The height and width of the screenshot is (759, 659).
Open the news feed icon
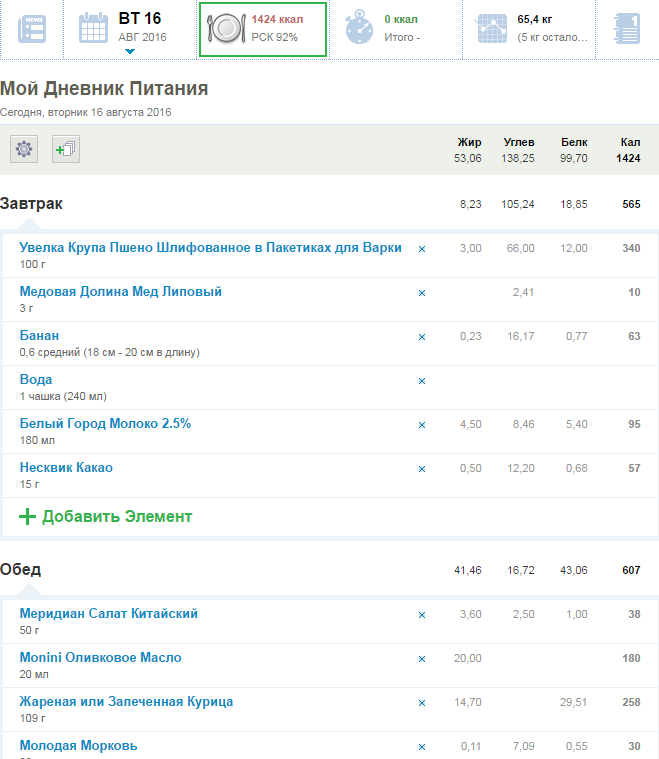point(31,29)
